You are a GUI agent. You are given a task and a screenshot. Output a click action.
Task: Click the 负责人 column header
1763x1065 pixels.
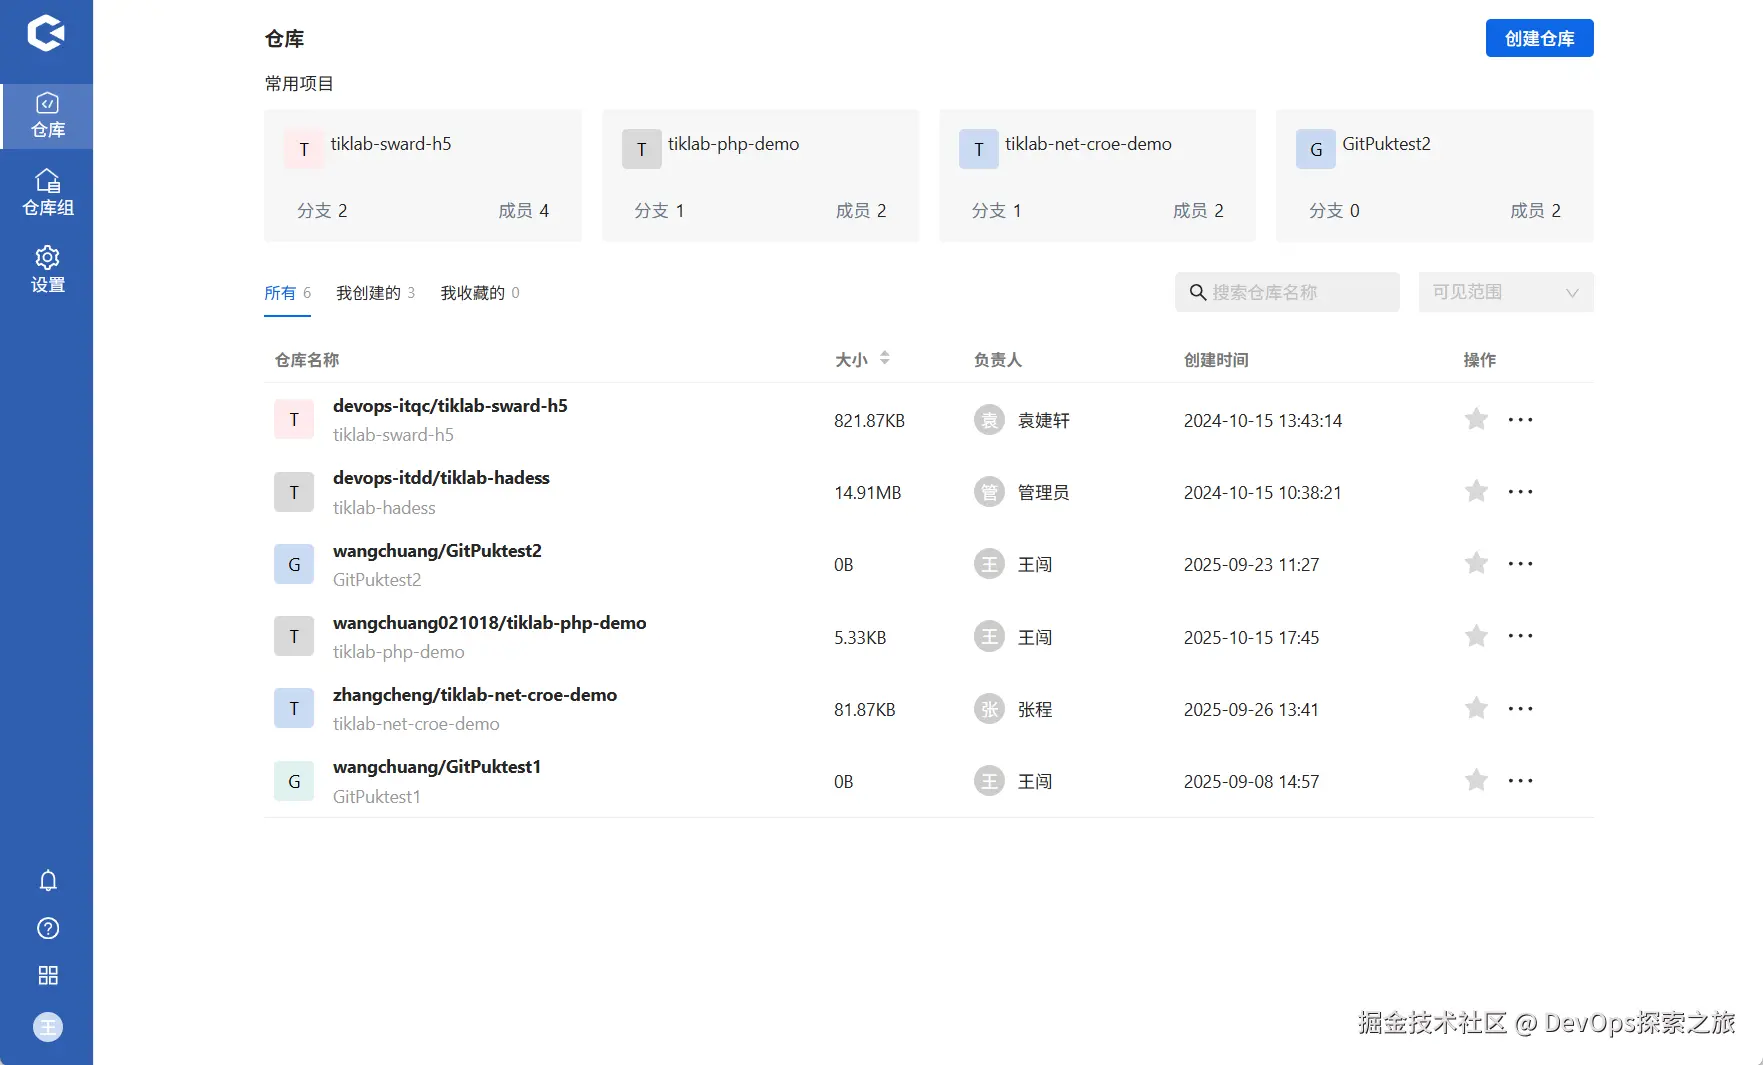tap(998, 360)
